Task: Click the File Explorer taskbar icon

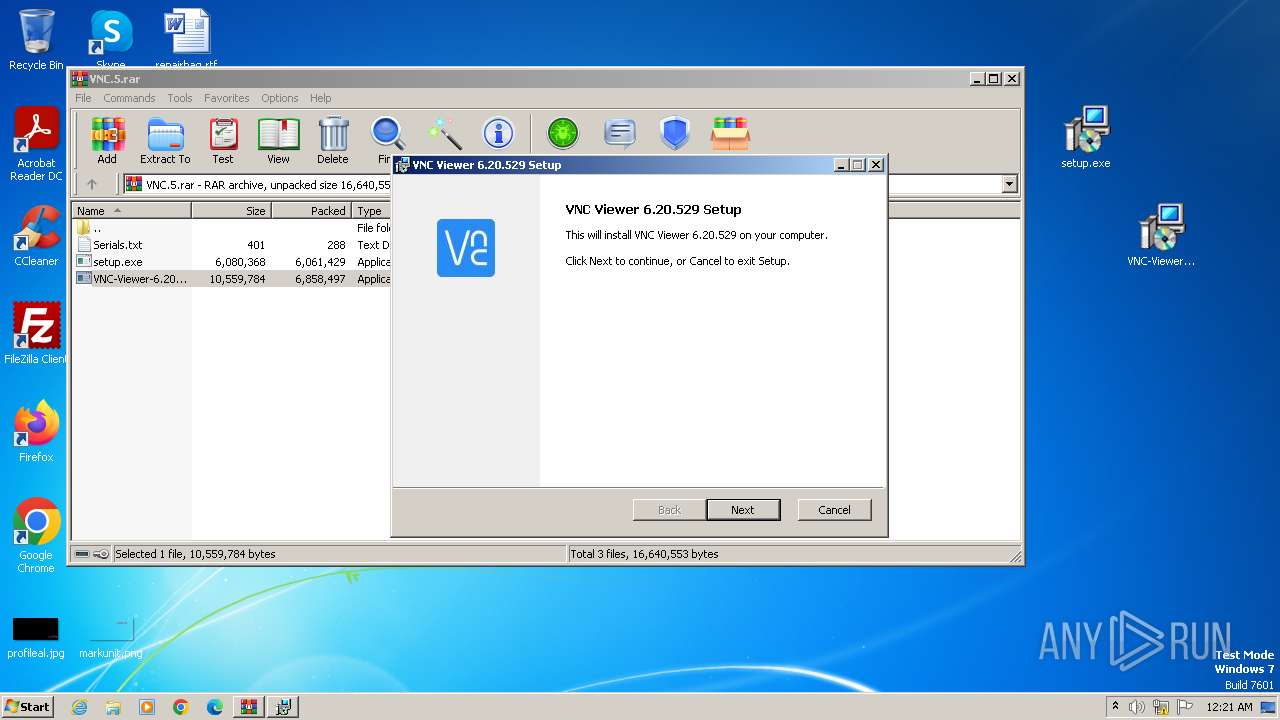Action: tap(113, 707)
